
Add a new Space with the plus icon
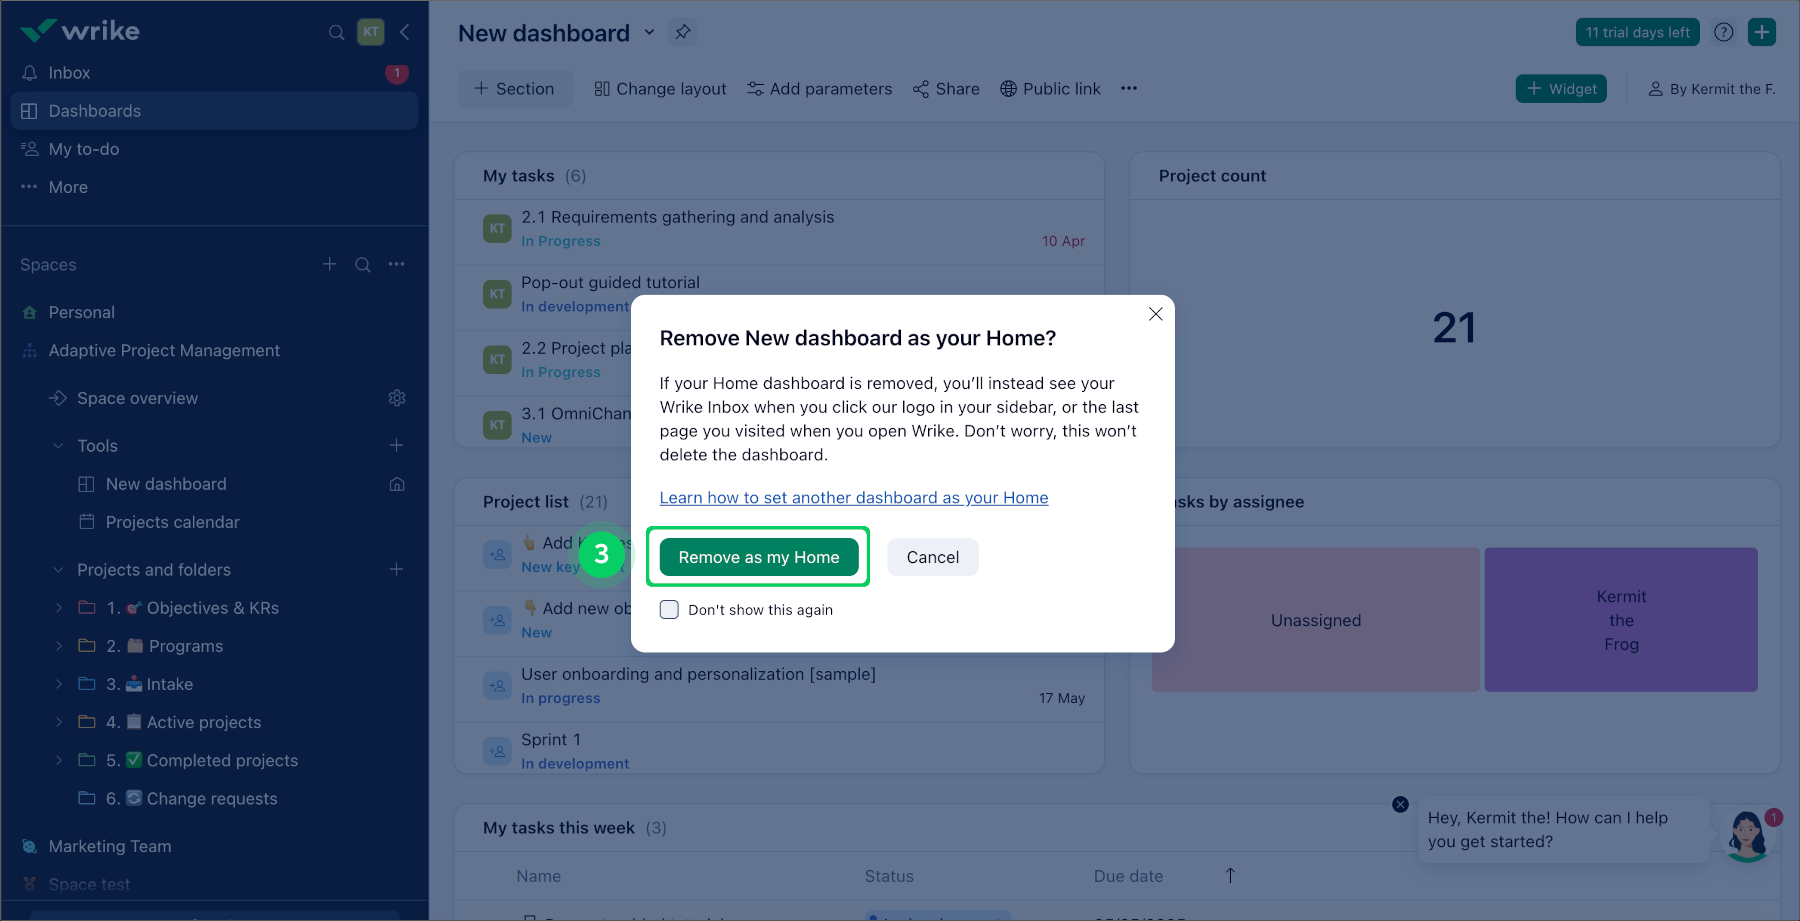pyautogui.click(x=329, y=264)
